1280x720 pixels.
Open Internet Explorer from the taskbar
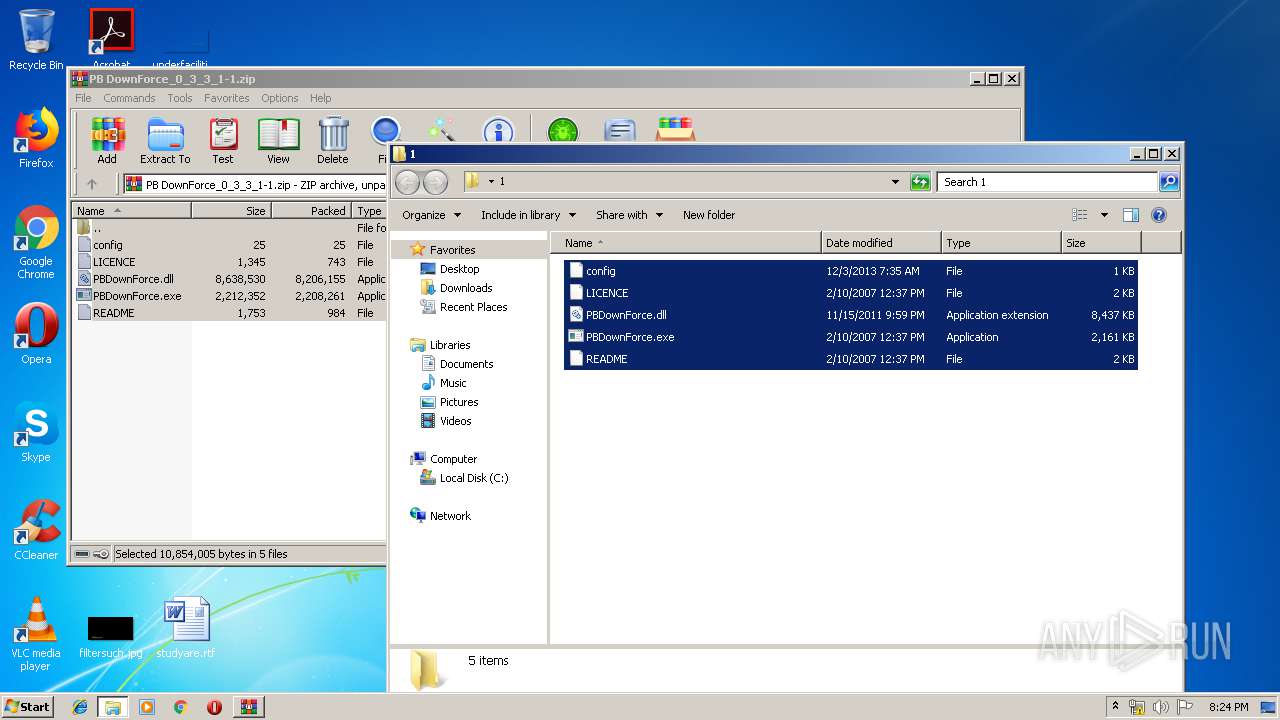tap(80, 707)
